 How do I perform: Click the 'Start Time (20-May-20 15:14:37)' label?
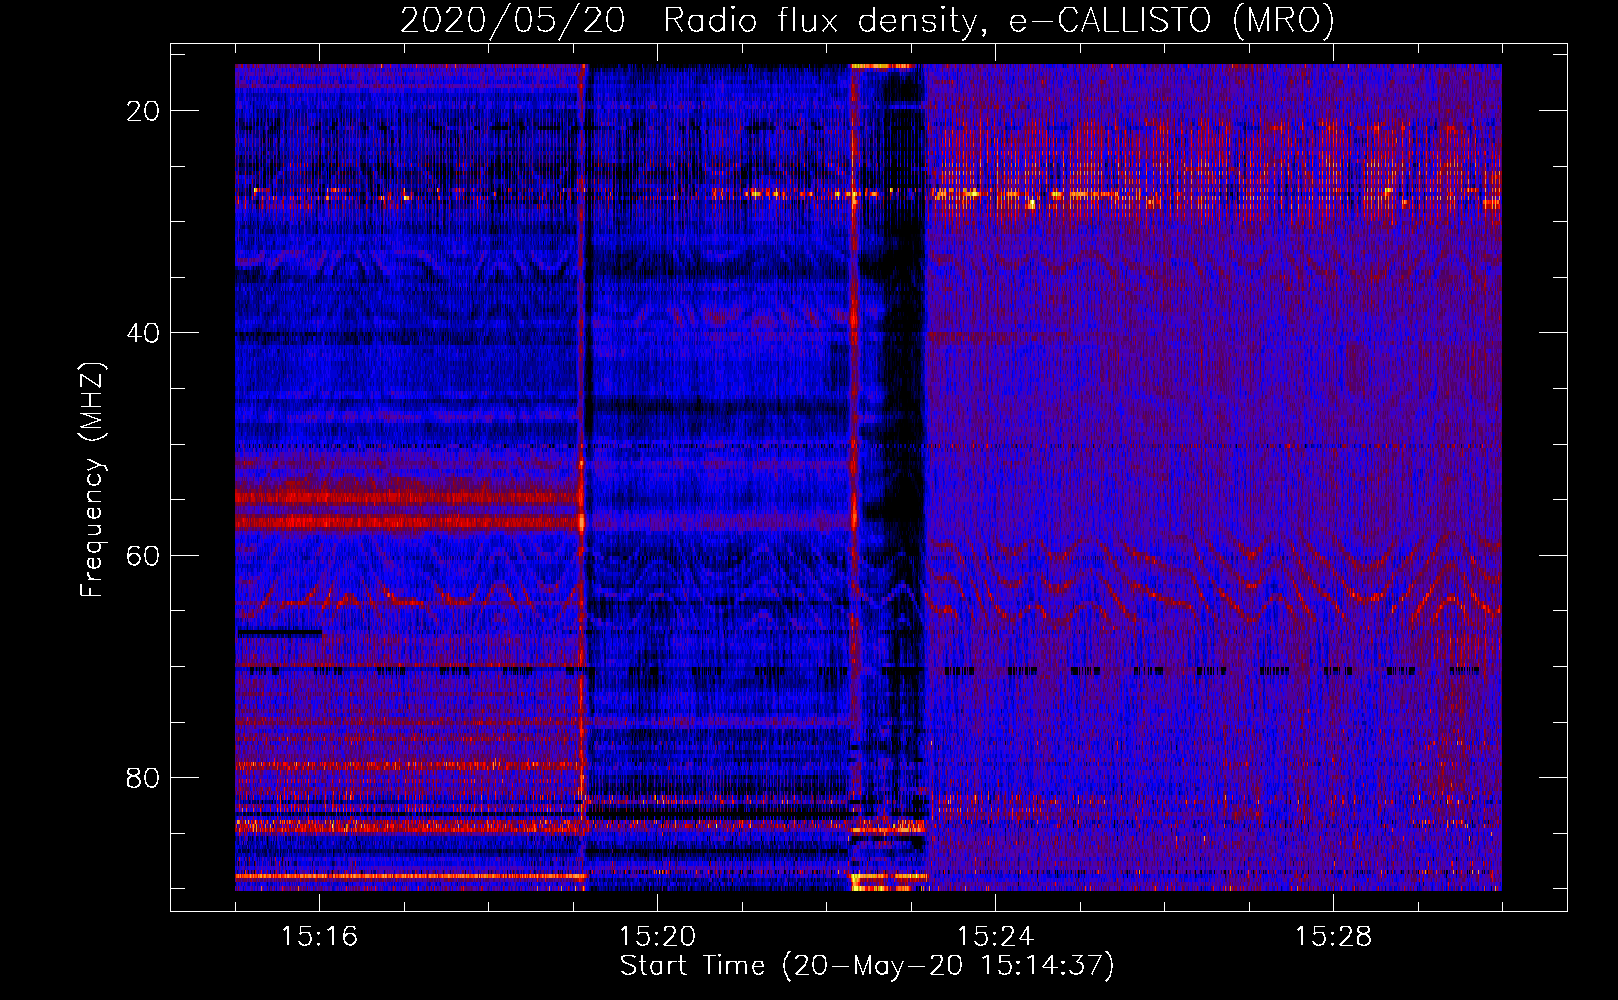coord(867,966)
